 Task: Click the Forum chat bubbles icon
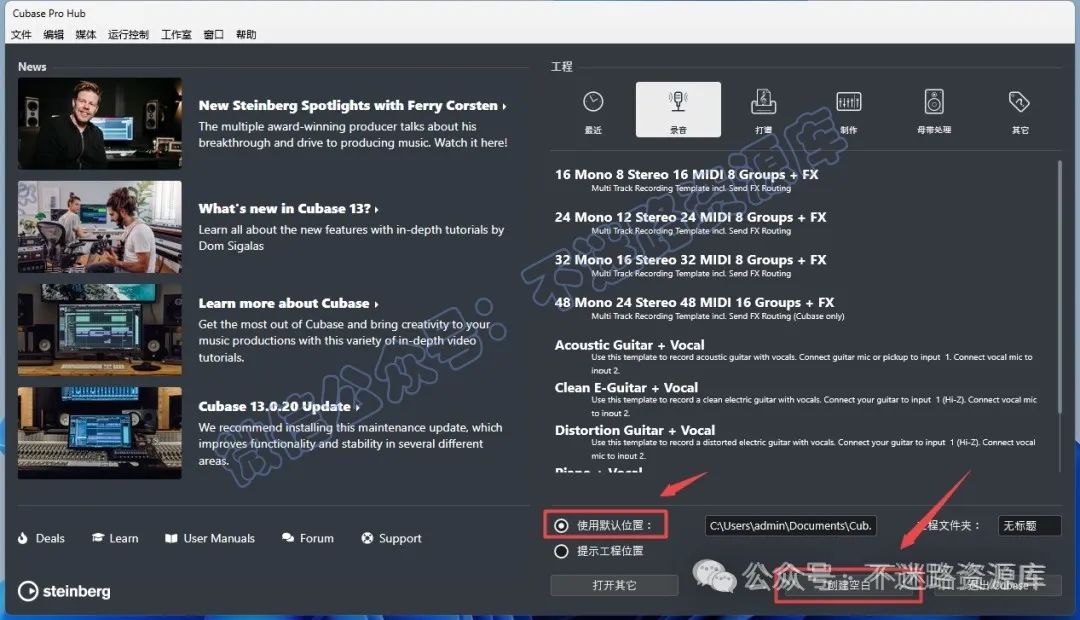click(x=288, y=538)
